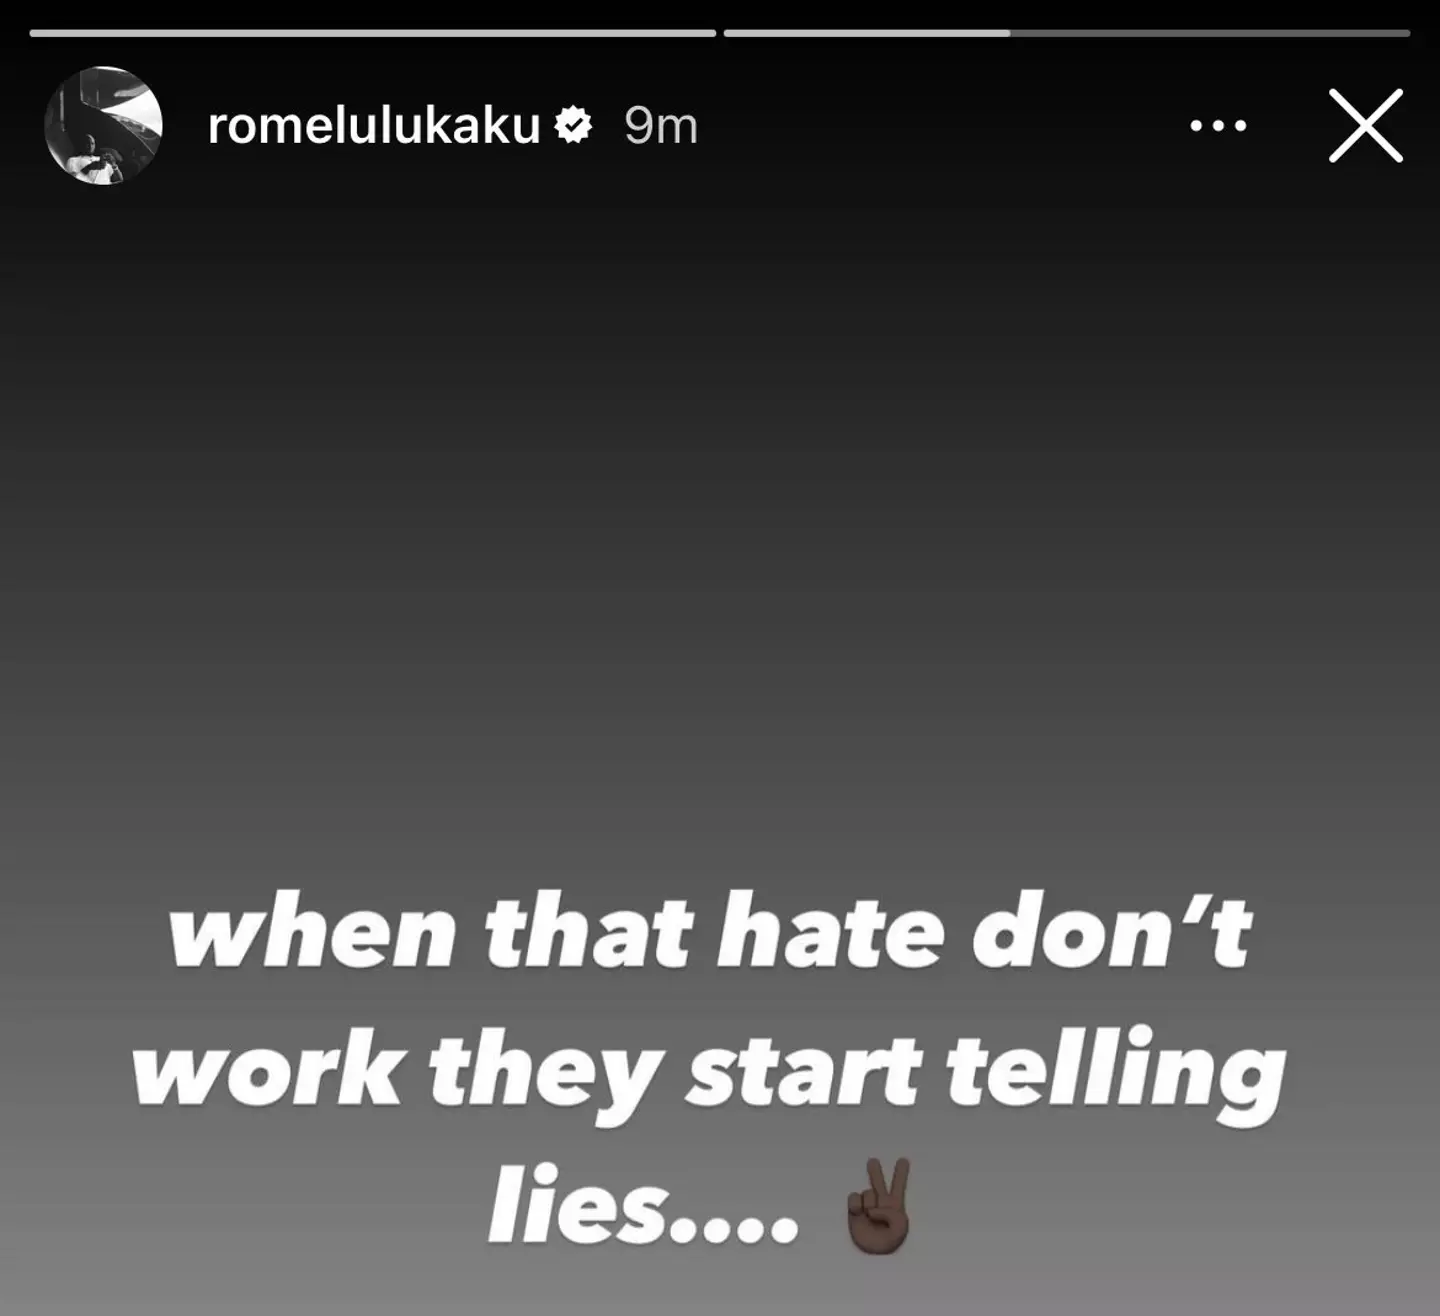The image size is (1440, 1316).
Task: Tap the word "work" in the story text
Action: (267, 1071)
